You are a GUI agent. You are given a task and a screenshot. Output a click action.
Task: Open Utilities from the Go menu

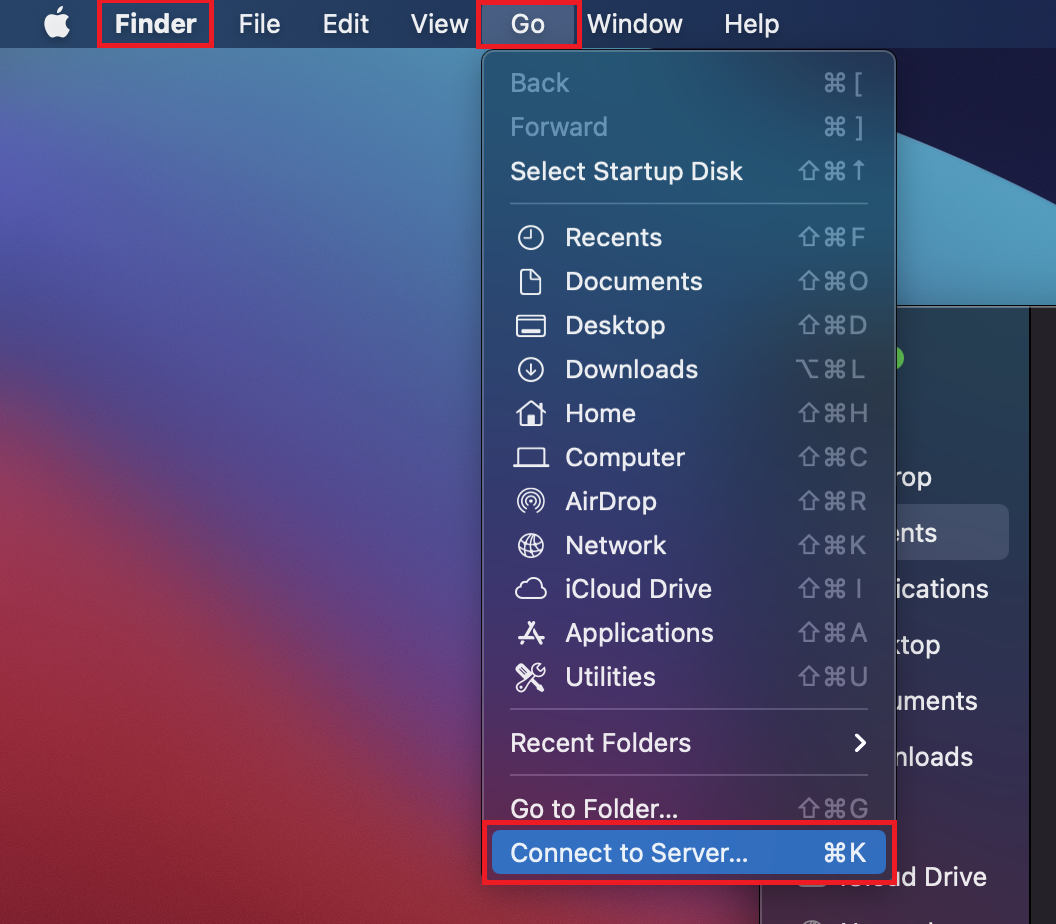(688, 677)
